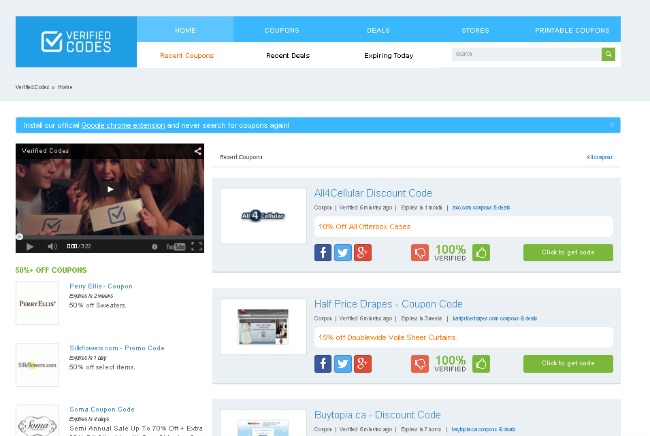This screenshot has width=650, height=436.
Task: Open All4Cellular Discount Code title
Action: 373,193
